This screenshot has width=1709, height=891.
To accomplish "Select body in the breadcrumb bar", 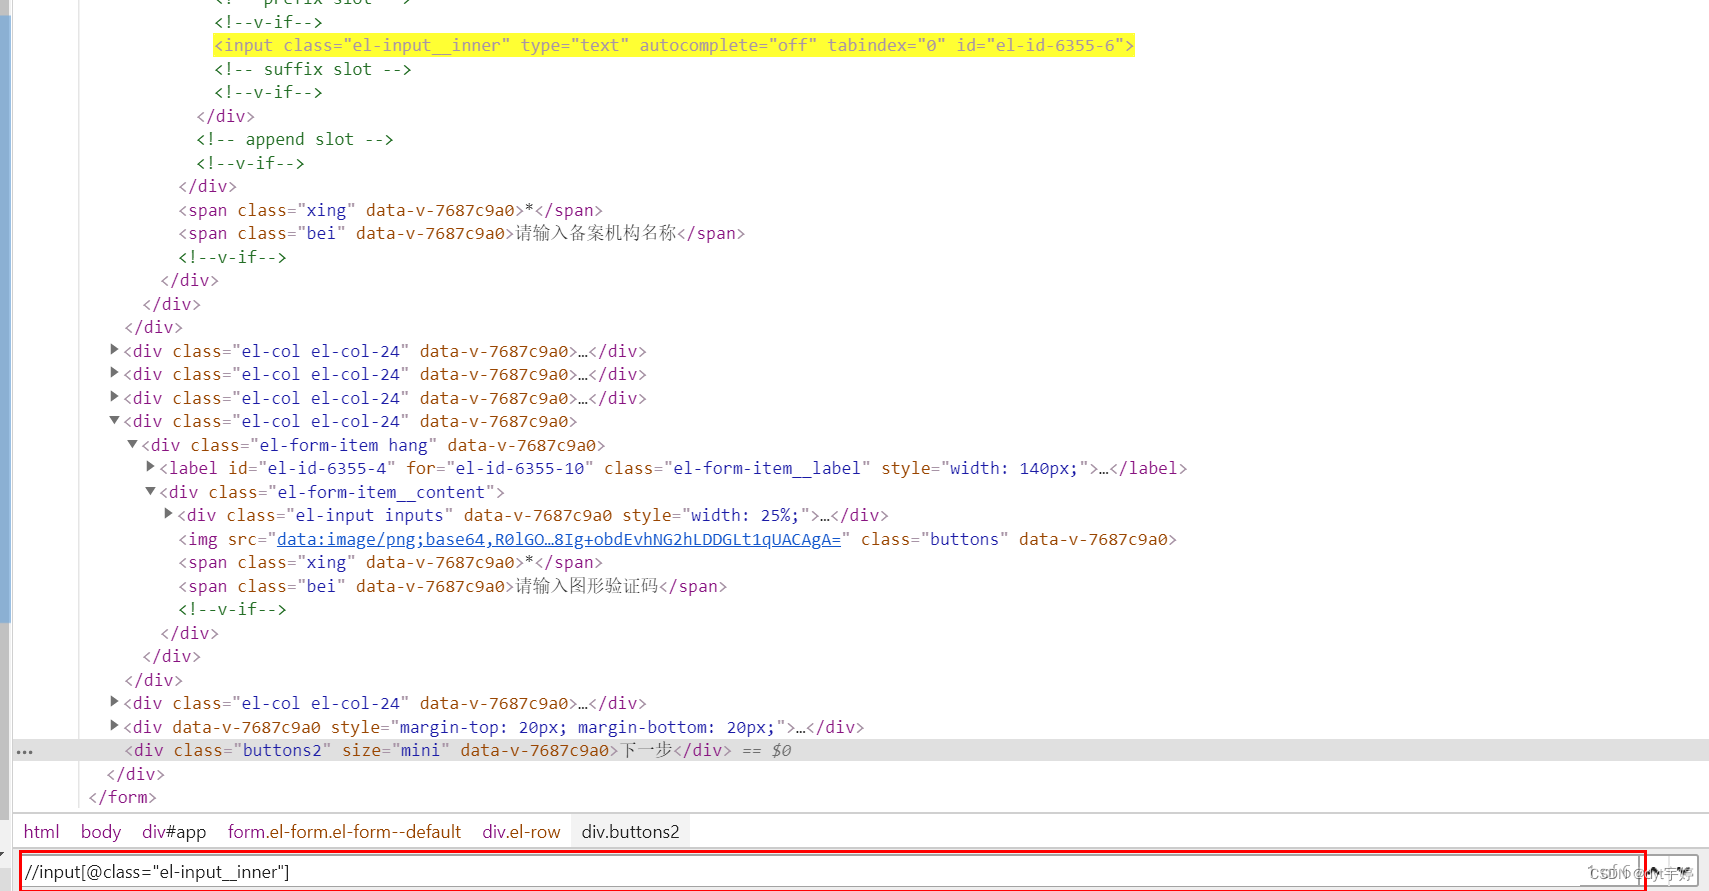I will (x=101, y=832).
